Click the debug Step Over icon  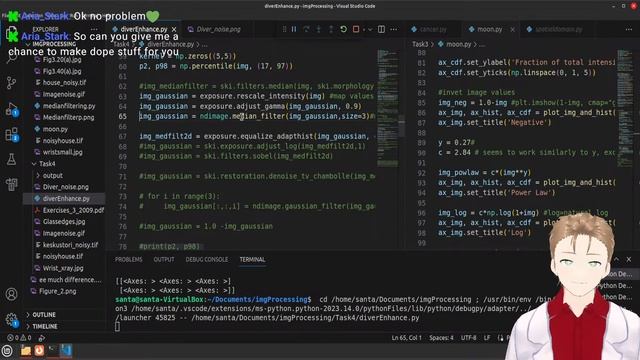306,29
